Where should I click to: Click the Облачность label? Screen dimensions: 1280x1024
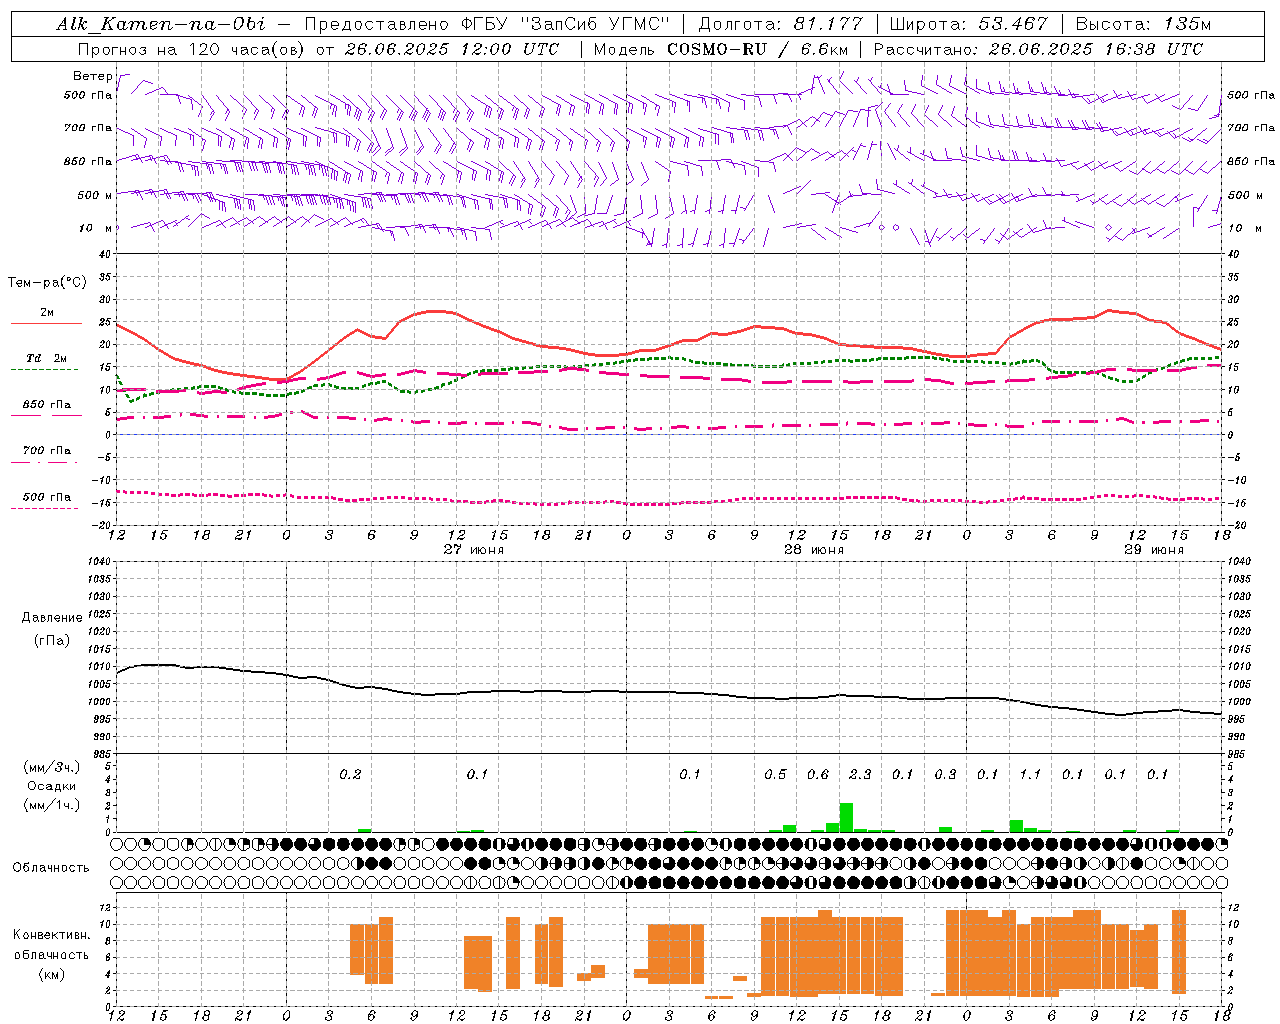[51, 867]
